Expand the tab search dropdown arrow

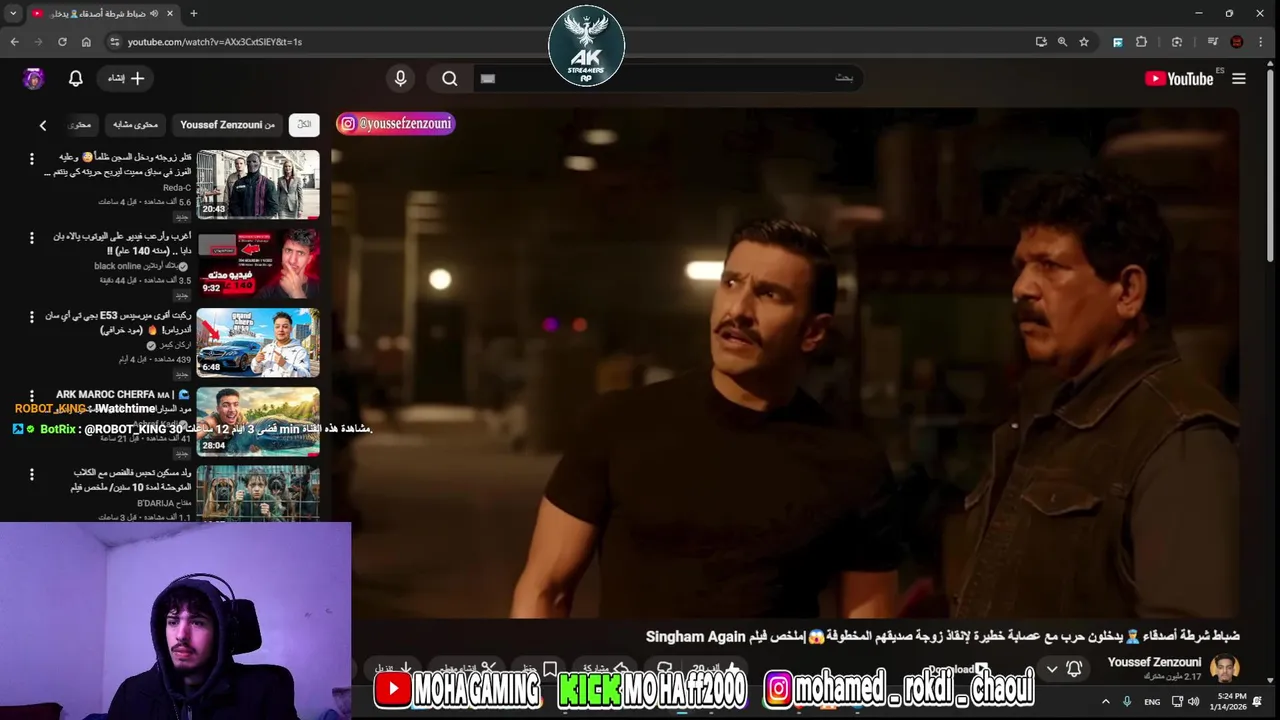[13, 14]
